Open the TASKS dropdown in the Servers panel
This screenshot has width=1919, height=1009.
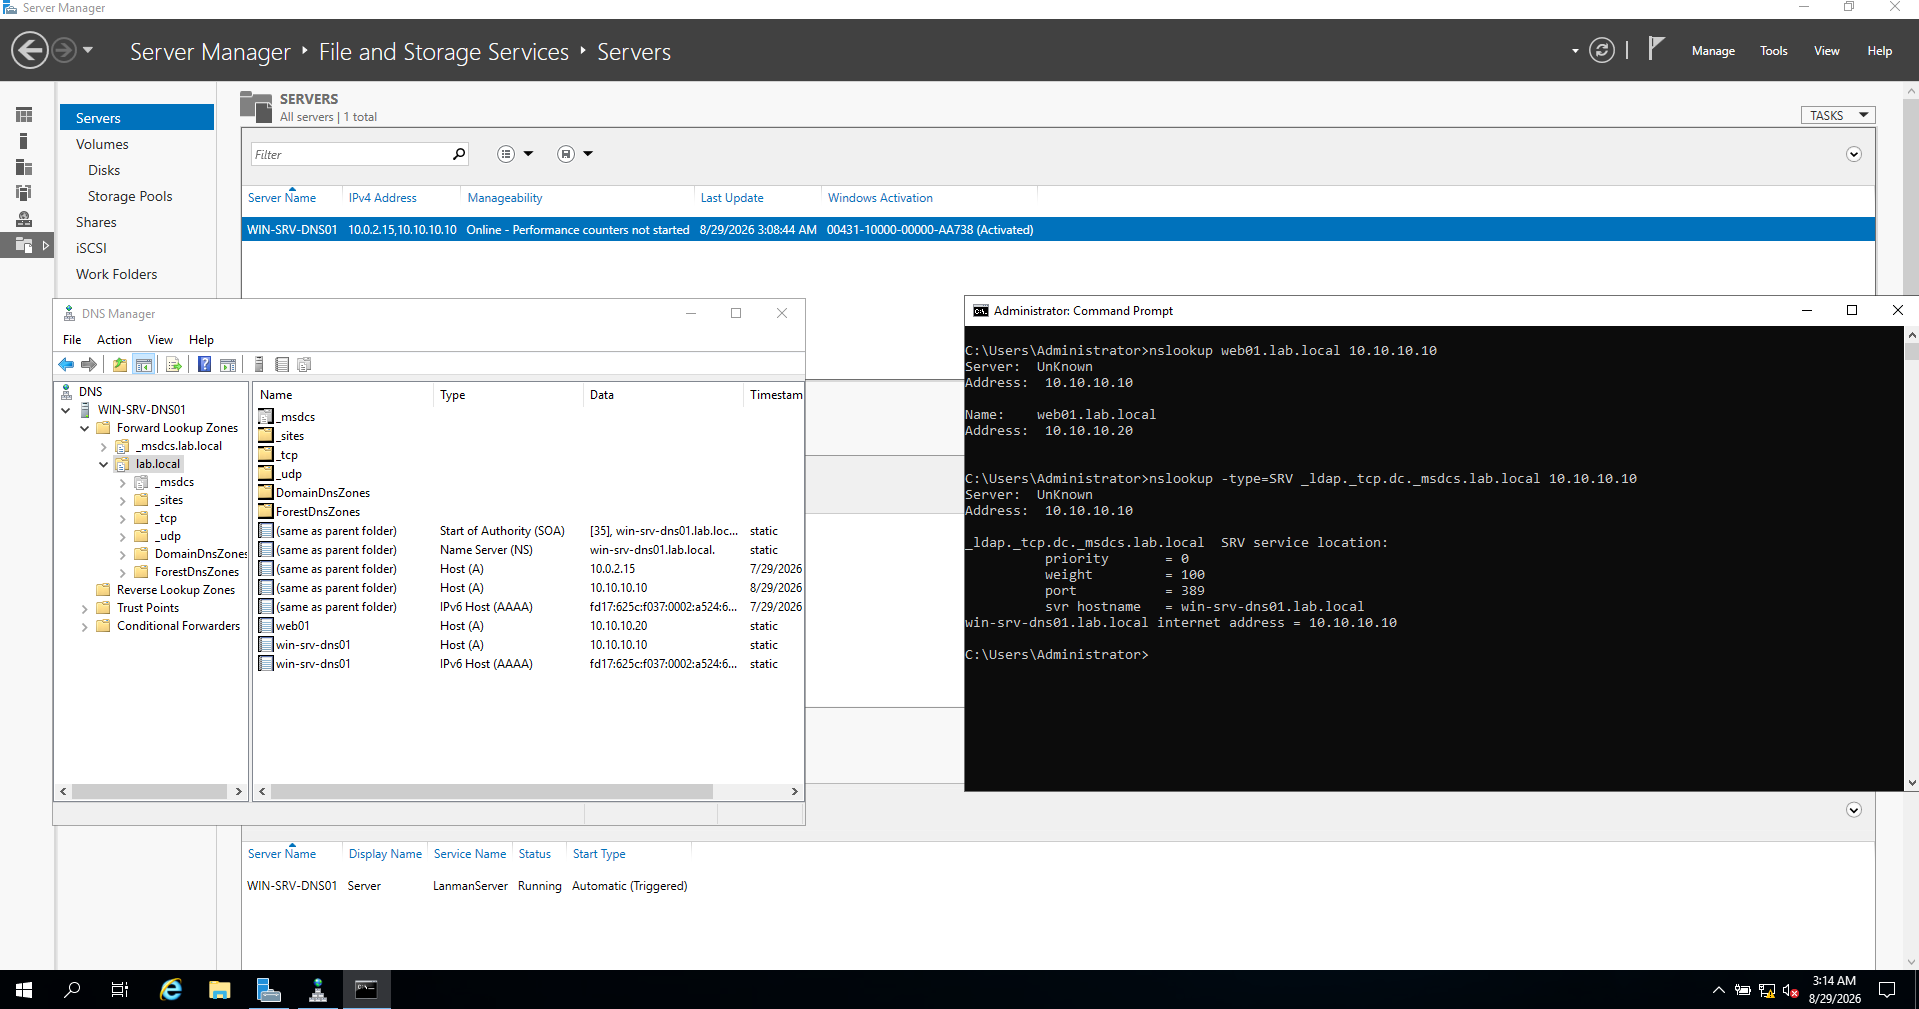click(1838, 115)
